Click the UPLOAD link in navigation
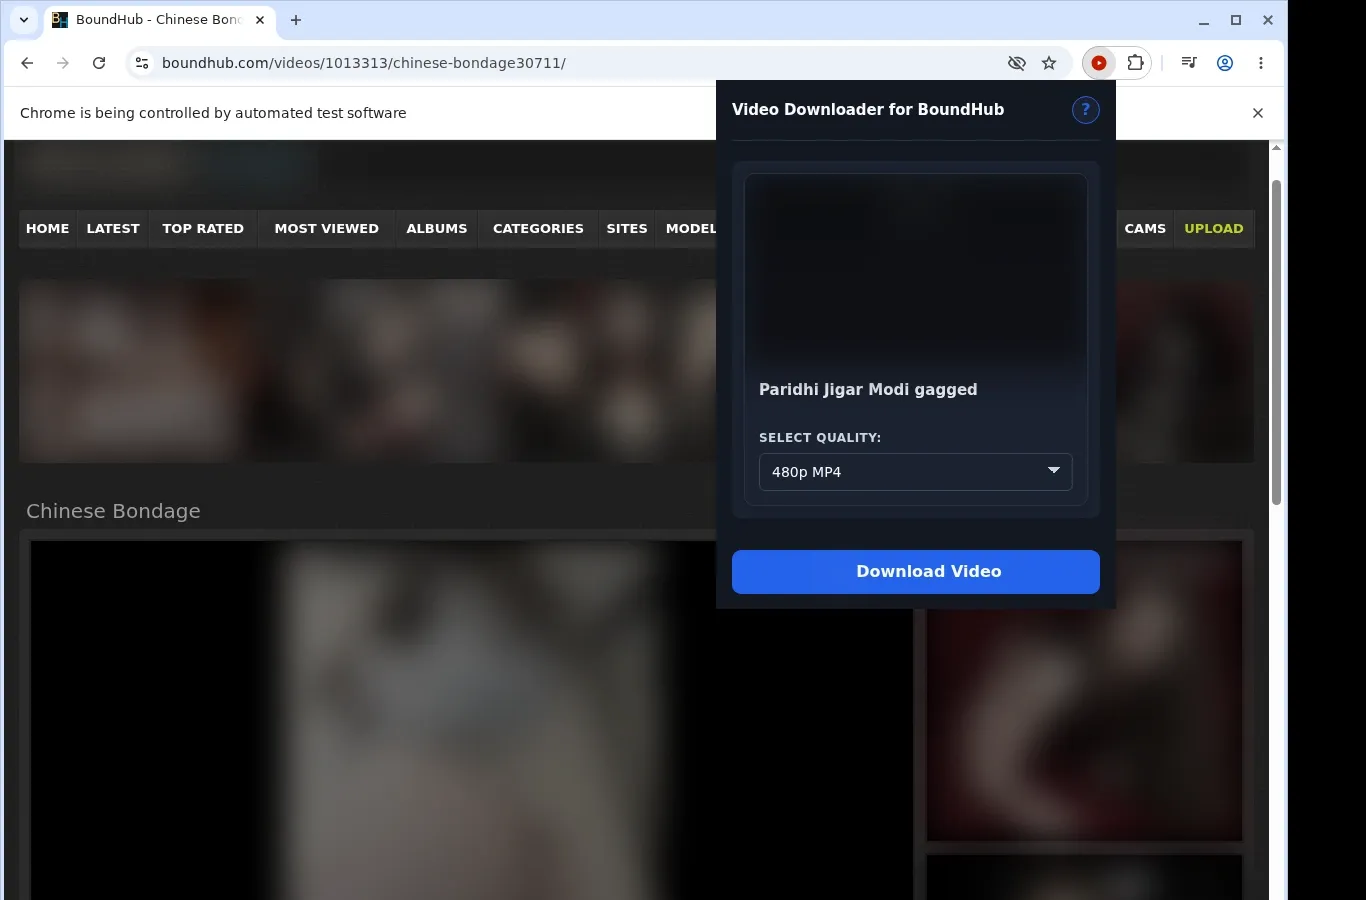 pos(1214,228)
